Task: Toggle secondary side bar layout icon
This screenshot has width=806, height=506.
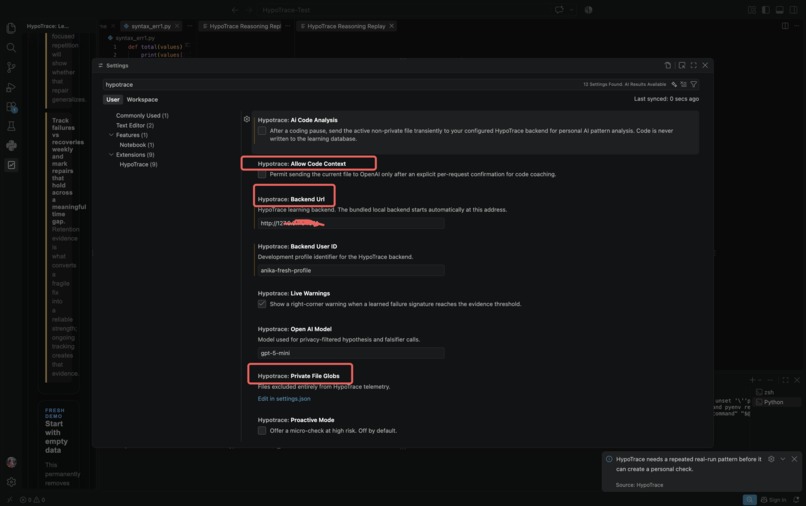Action: [793, 10]
